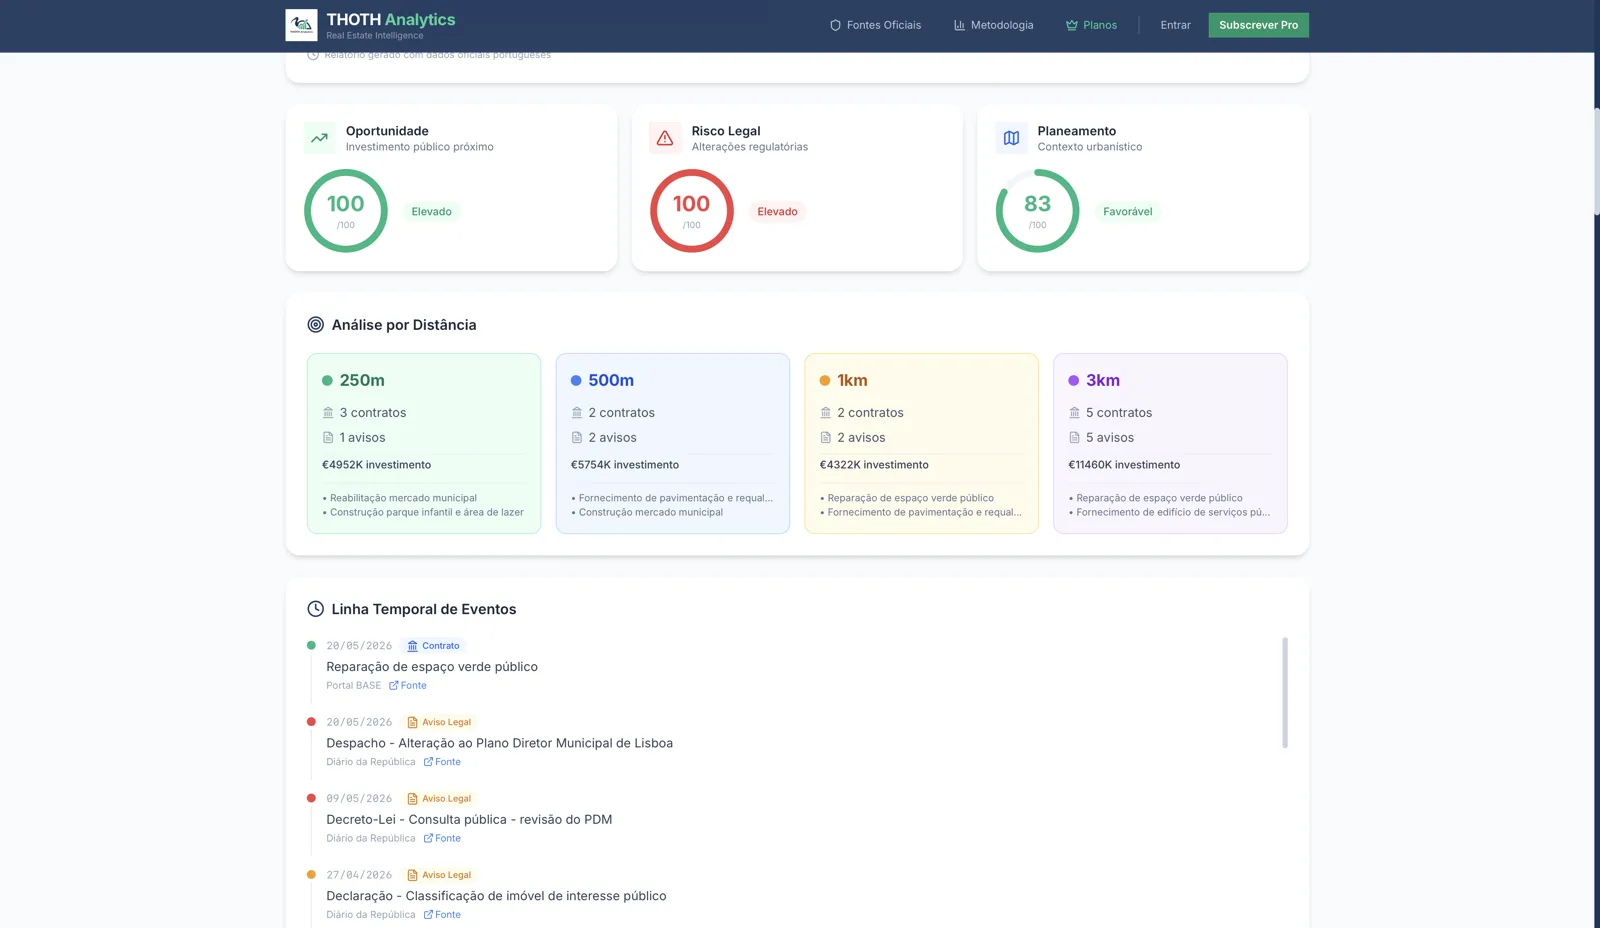Viewport: 1600px width, 928px height.
Task: Click the building icon in the 1km card
Action: [826, 413]
